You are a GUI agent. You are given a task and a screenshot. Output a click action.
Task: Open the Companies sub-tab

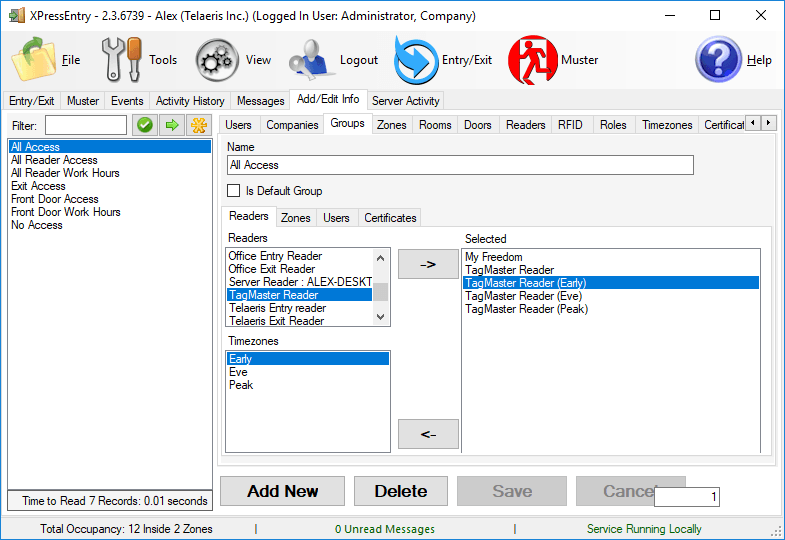[292, 125]
